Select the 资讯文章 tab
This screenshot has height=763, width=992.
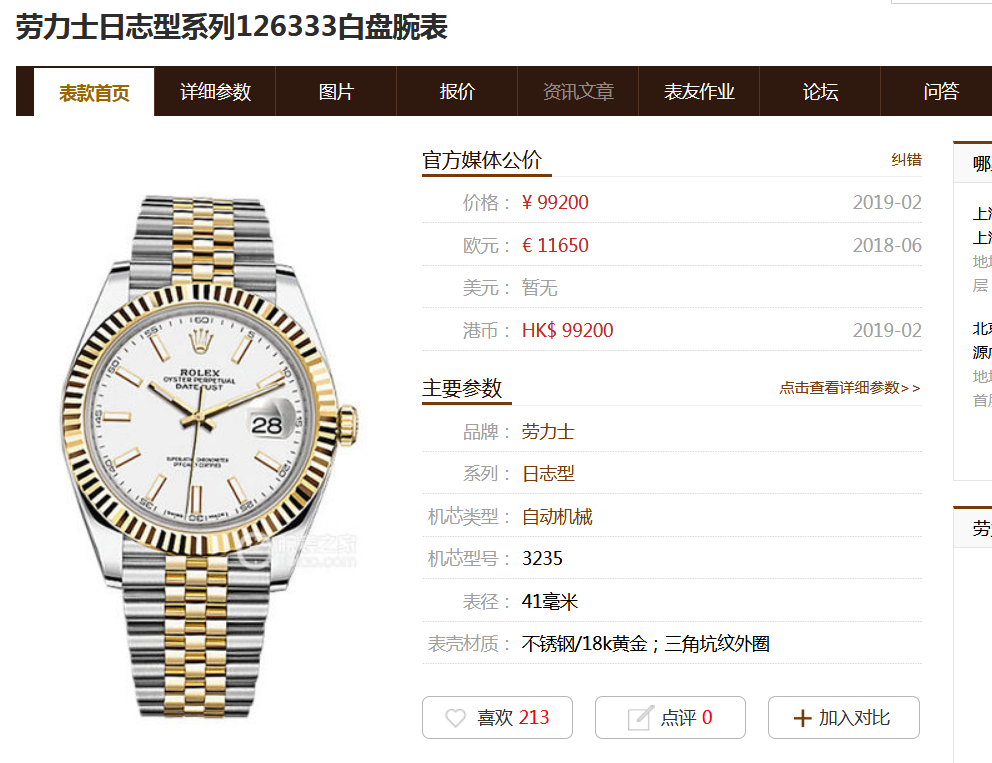[578, 92]
